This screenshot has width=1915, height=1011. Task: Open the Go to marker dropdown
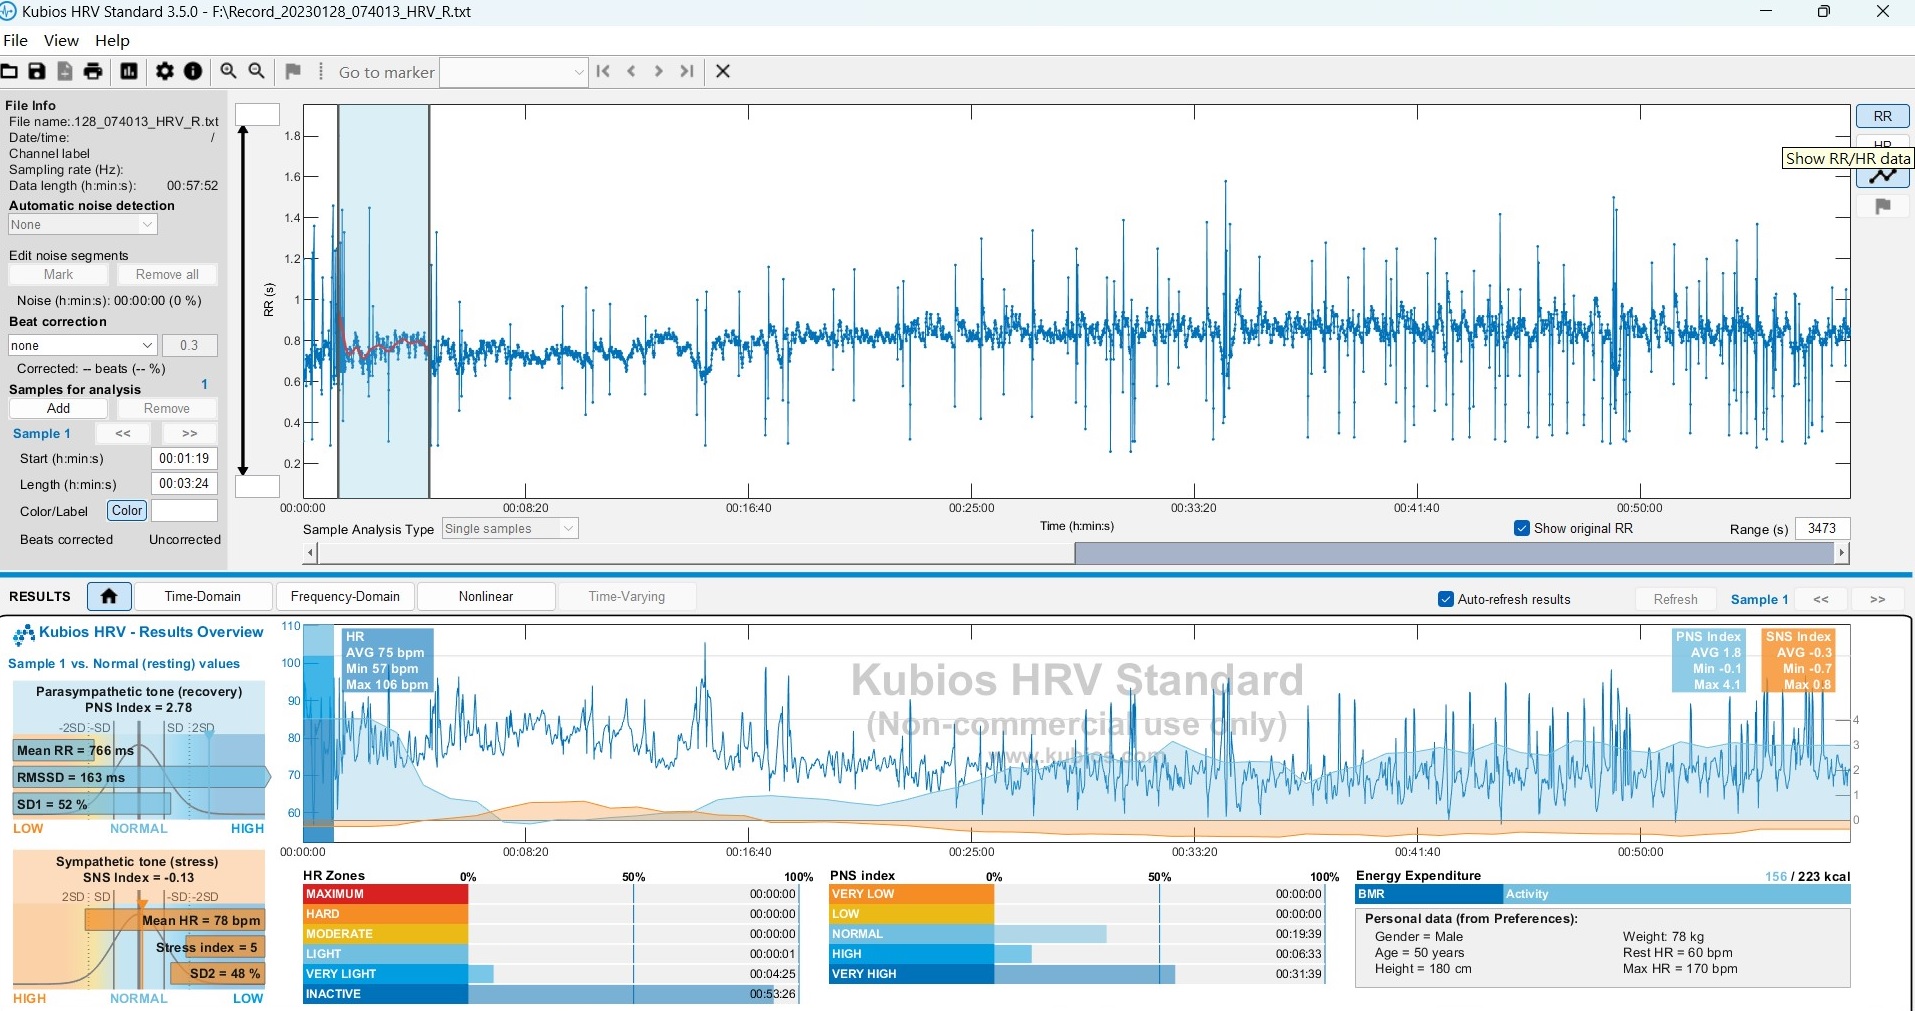514,72
